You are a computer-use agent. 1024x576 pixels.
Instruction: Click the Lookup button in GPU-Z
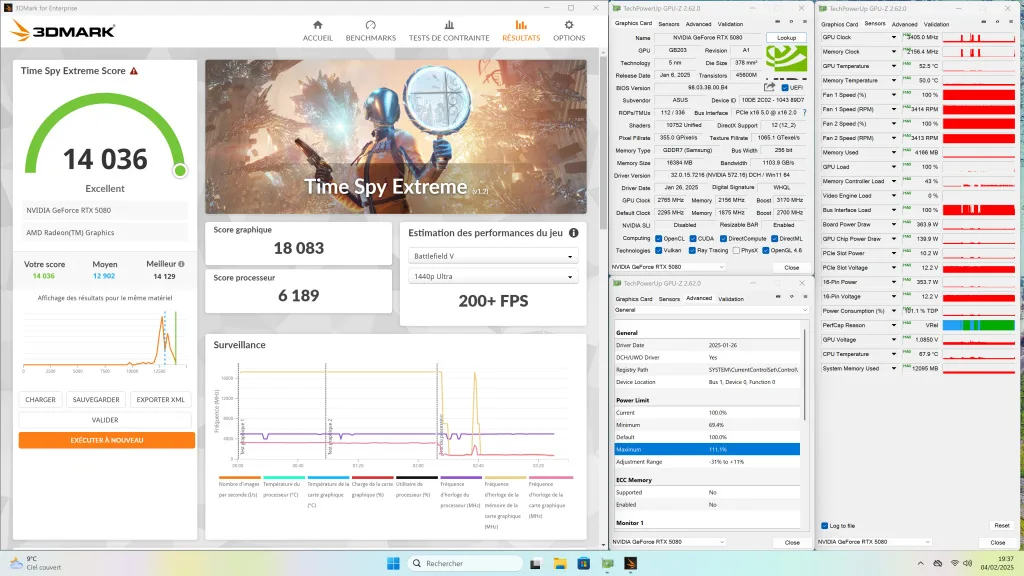tap(786, 37)
